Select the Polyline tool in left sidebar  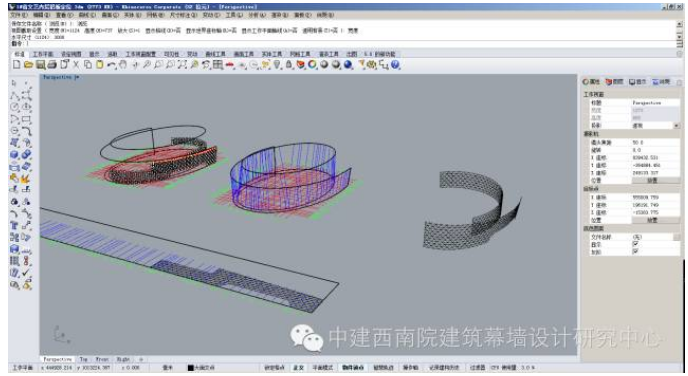pyautogui.click(x=14, y=95)
